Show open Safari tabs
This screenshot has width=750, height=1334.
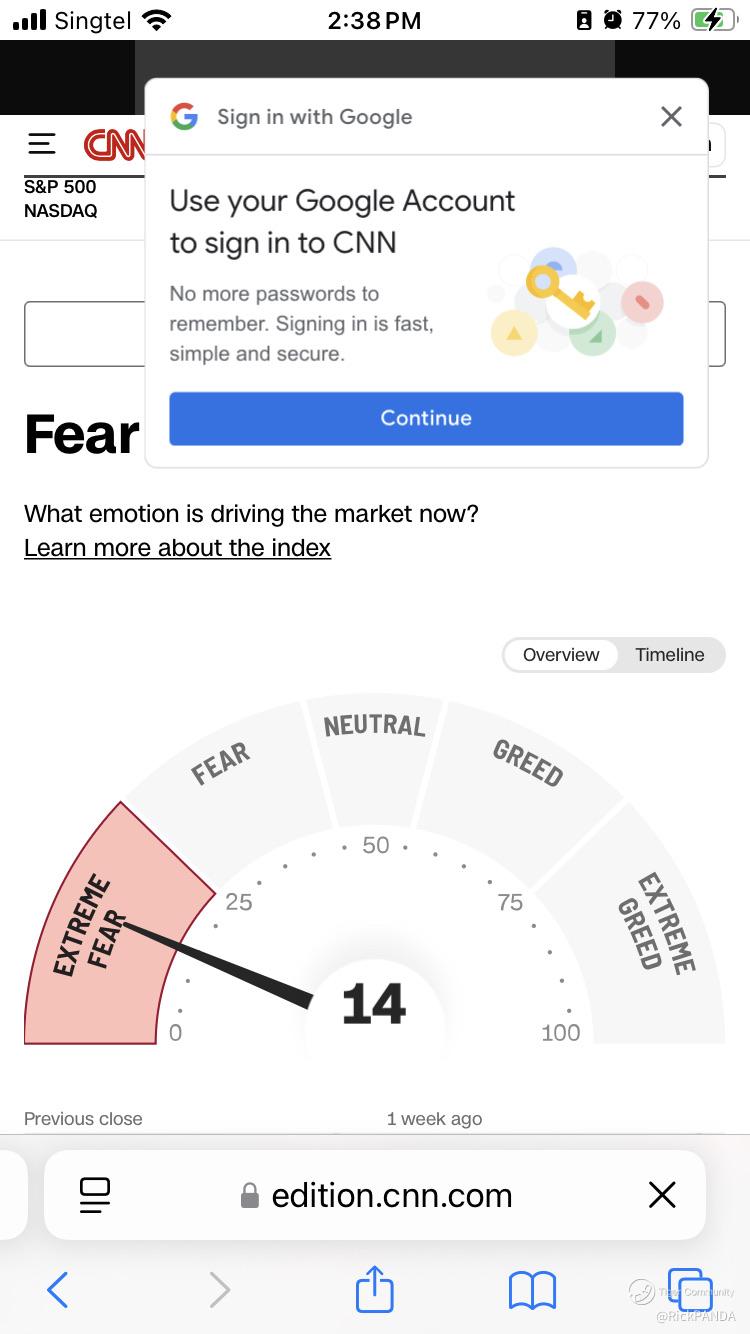(x=690, y=1290)
